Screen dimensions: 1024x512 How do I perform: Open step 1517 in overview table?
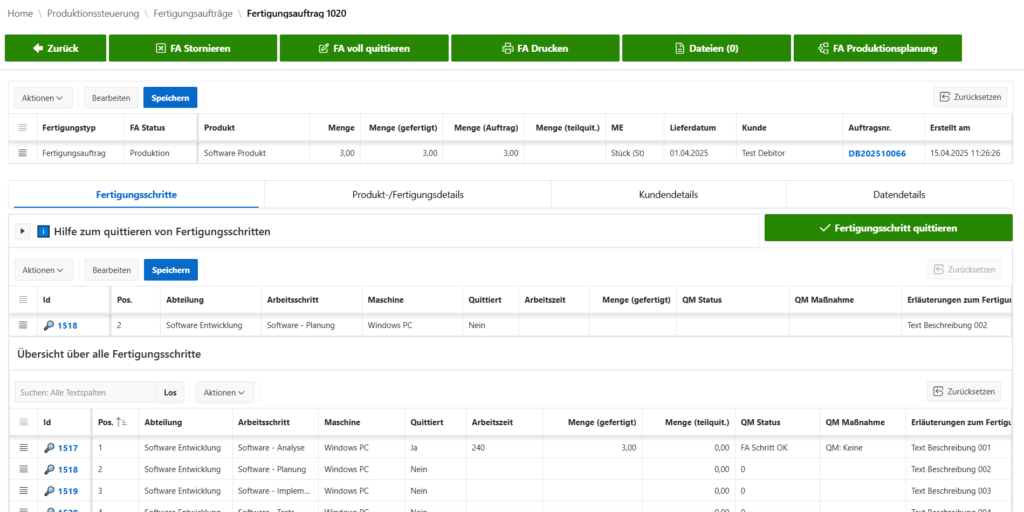coord(68,448)
